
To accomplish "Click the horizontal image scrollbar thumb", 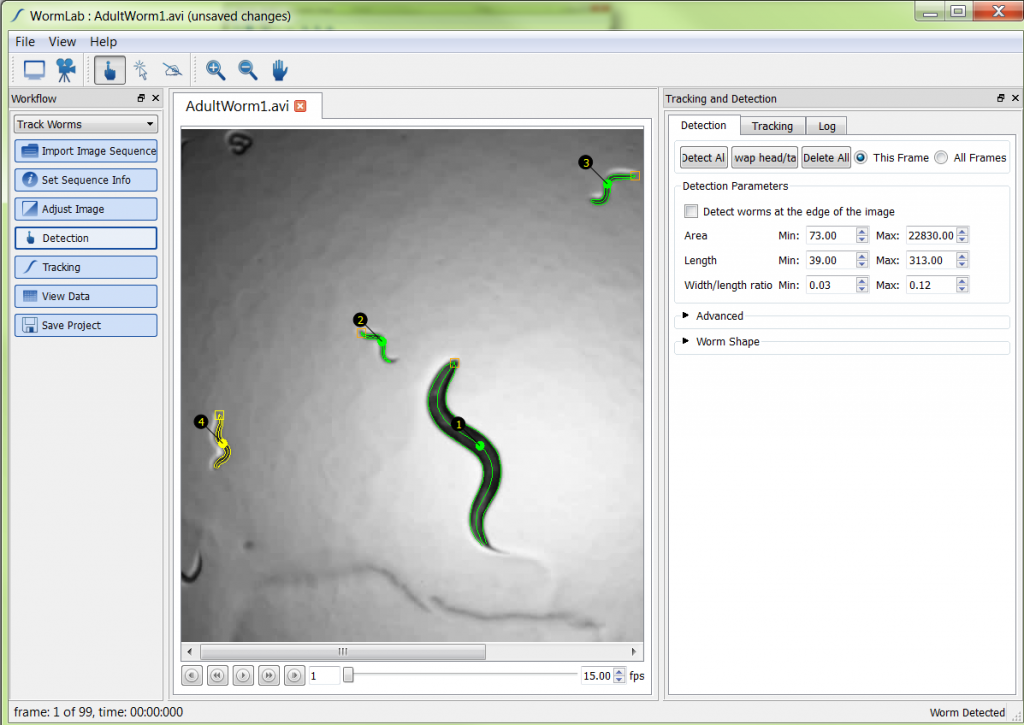I will pyautogui.click(x=343, y=651).
